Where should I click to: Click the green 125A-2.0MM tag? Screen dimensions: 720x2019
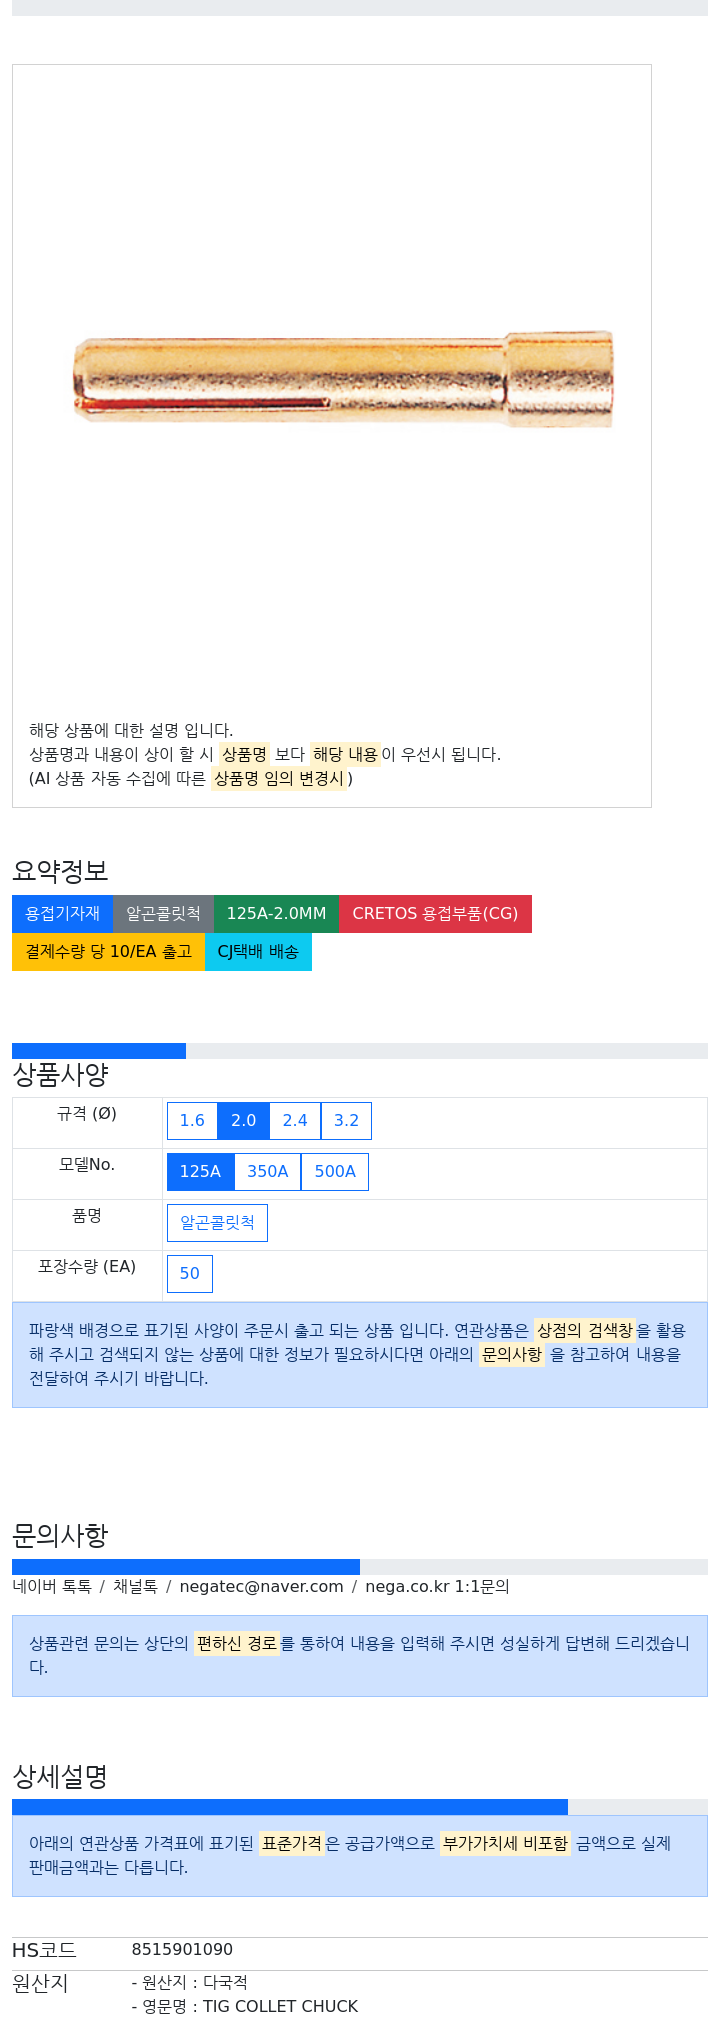click(277, 914)
